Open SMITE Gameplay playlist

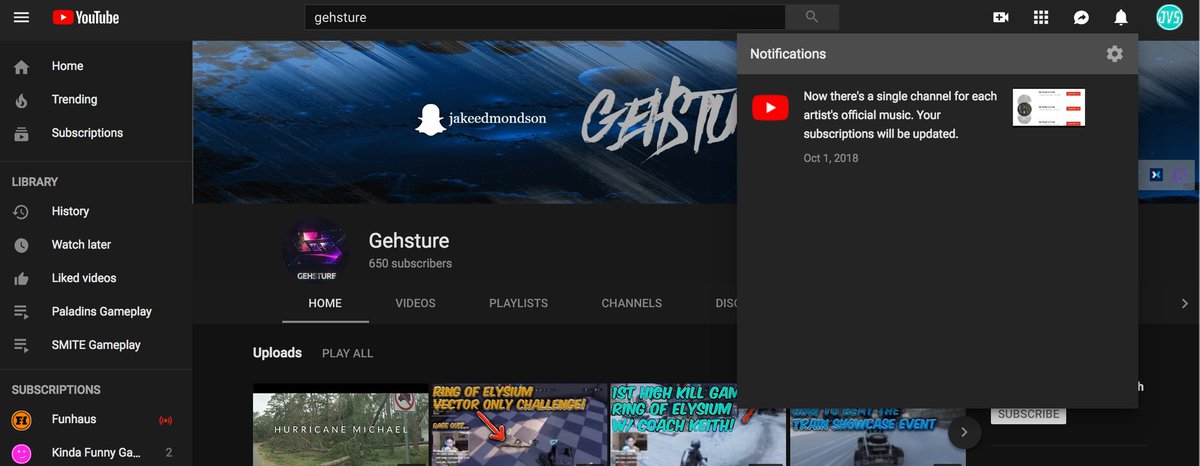tap(96, 345)
